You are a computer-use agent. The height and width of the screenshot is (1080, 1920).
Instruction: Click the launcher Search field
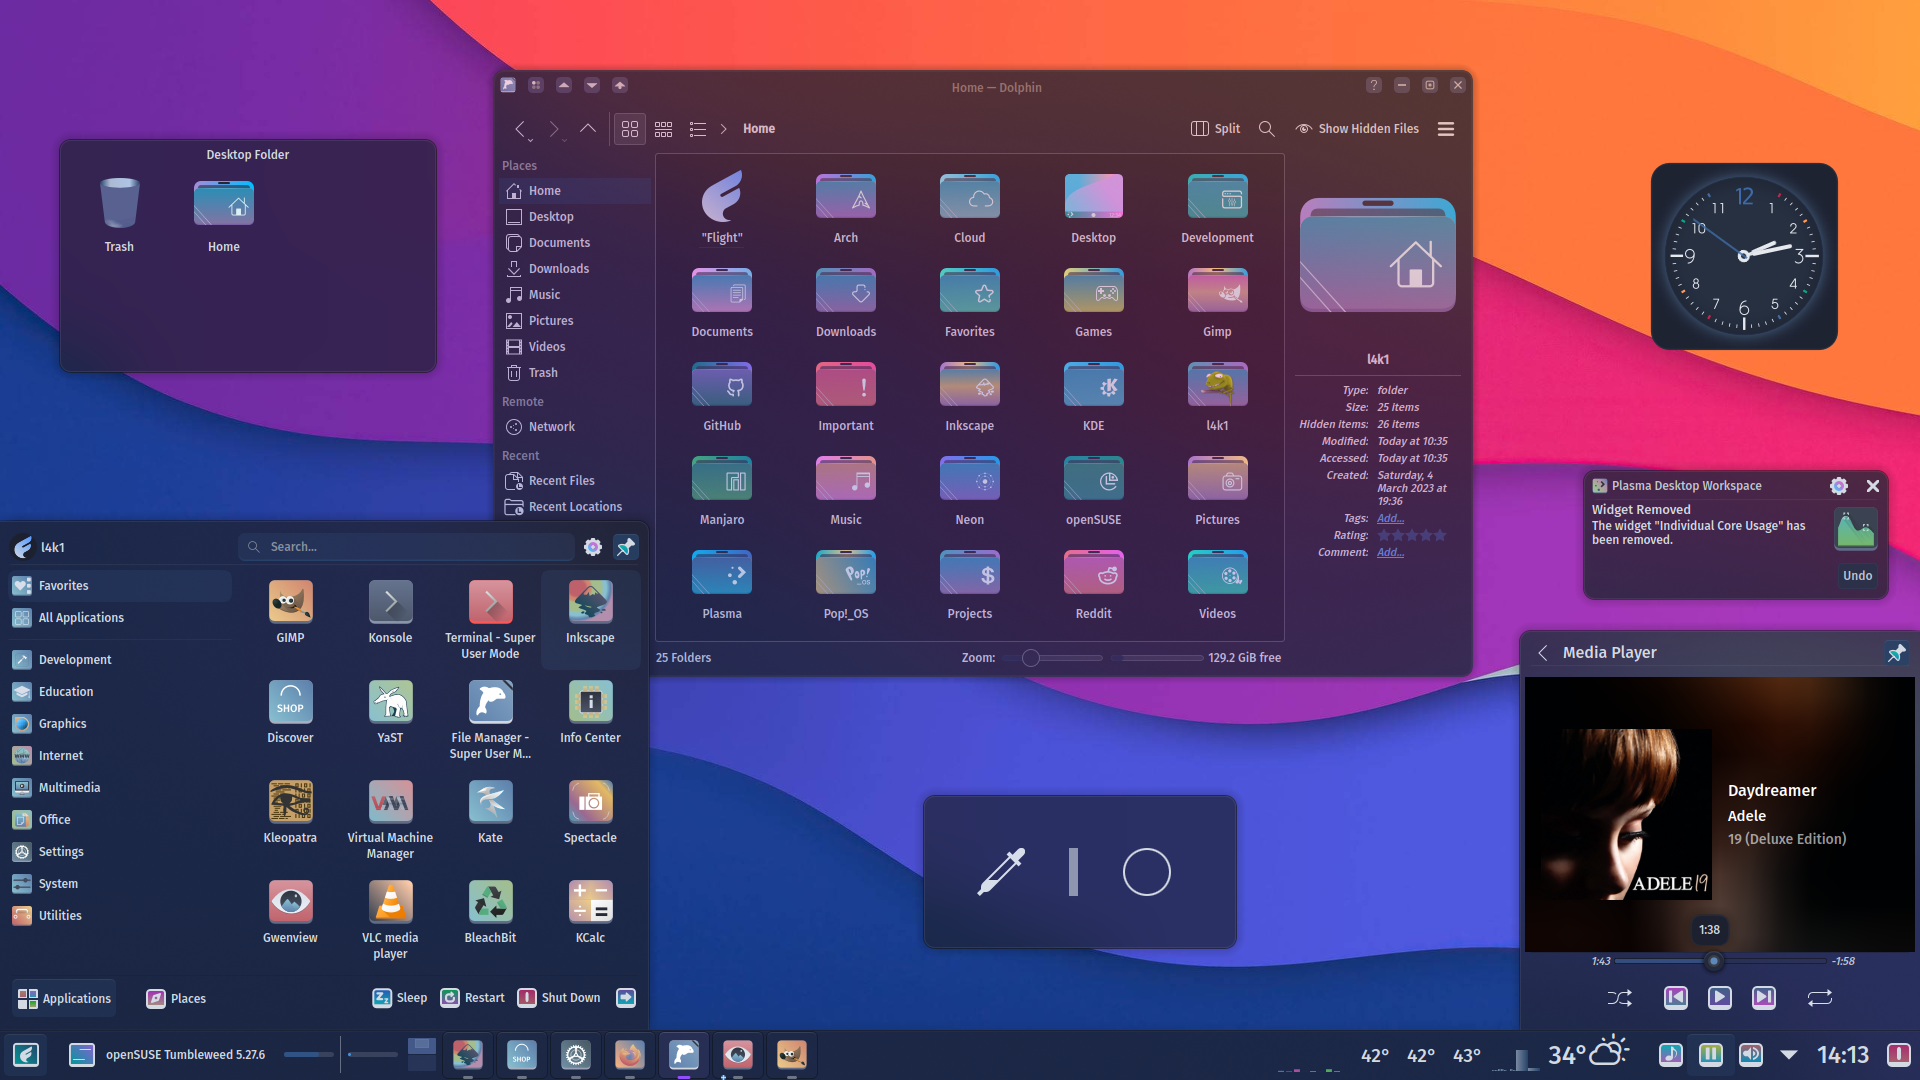407,547
